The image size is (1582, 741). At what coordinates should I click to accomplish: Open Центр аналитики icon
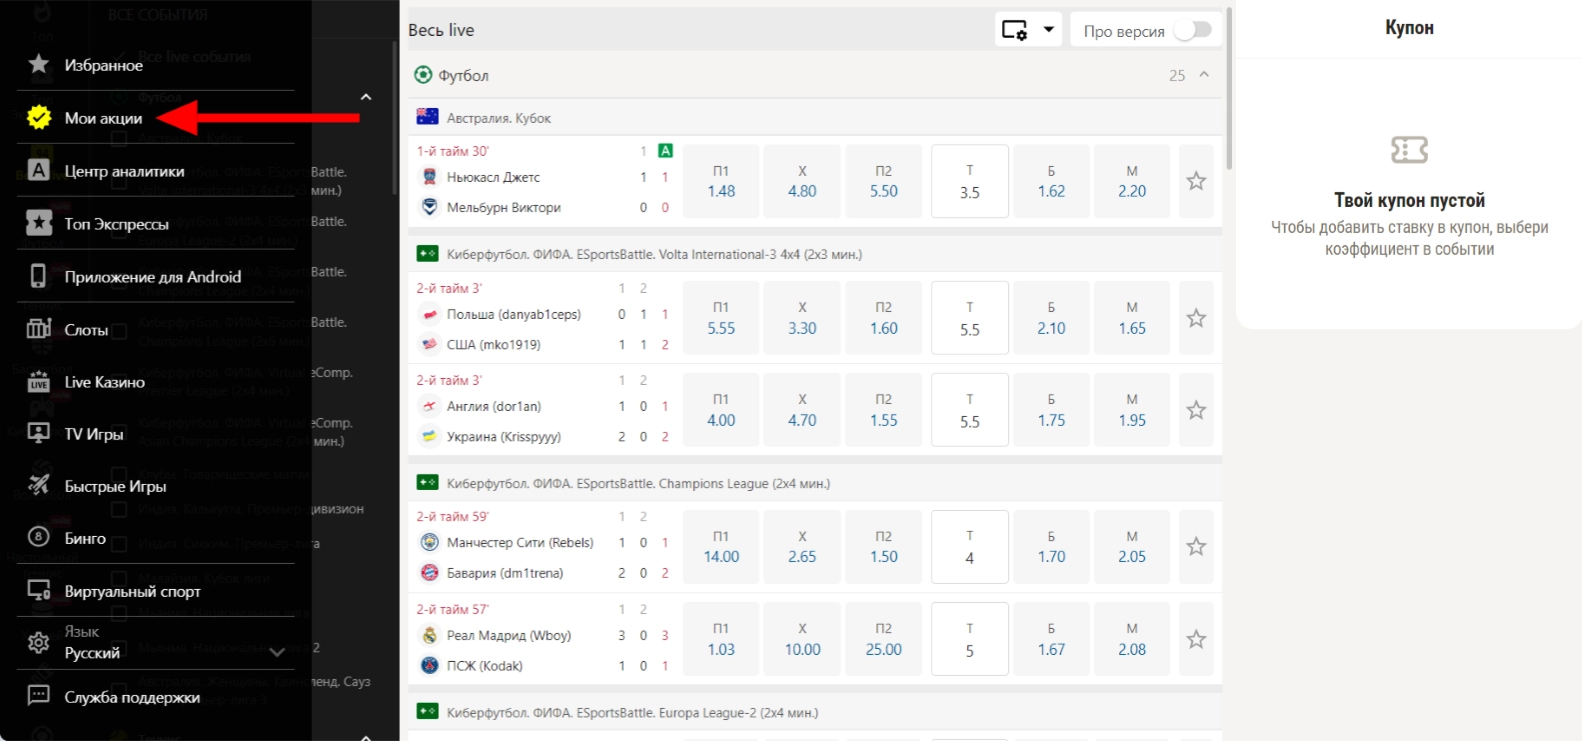click(x=39, y=170)
